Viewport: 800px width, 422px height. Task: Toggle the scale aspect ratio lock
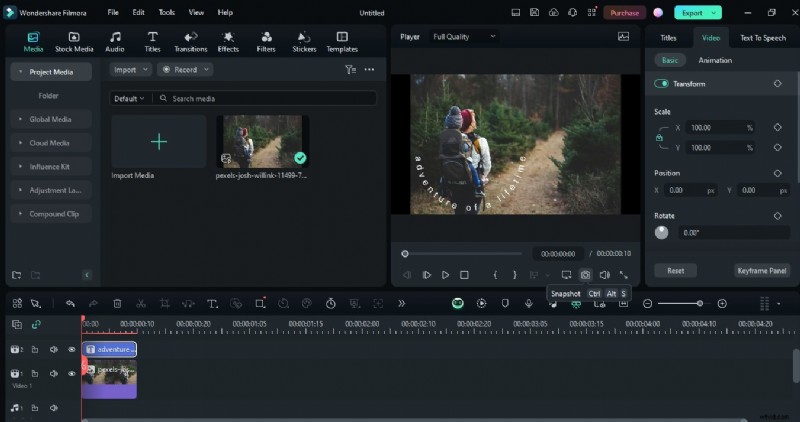(660, 138)
